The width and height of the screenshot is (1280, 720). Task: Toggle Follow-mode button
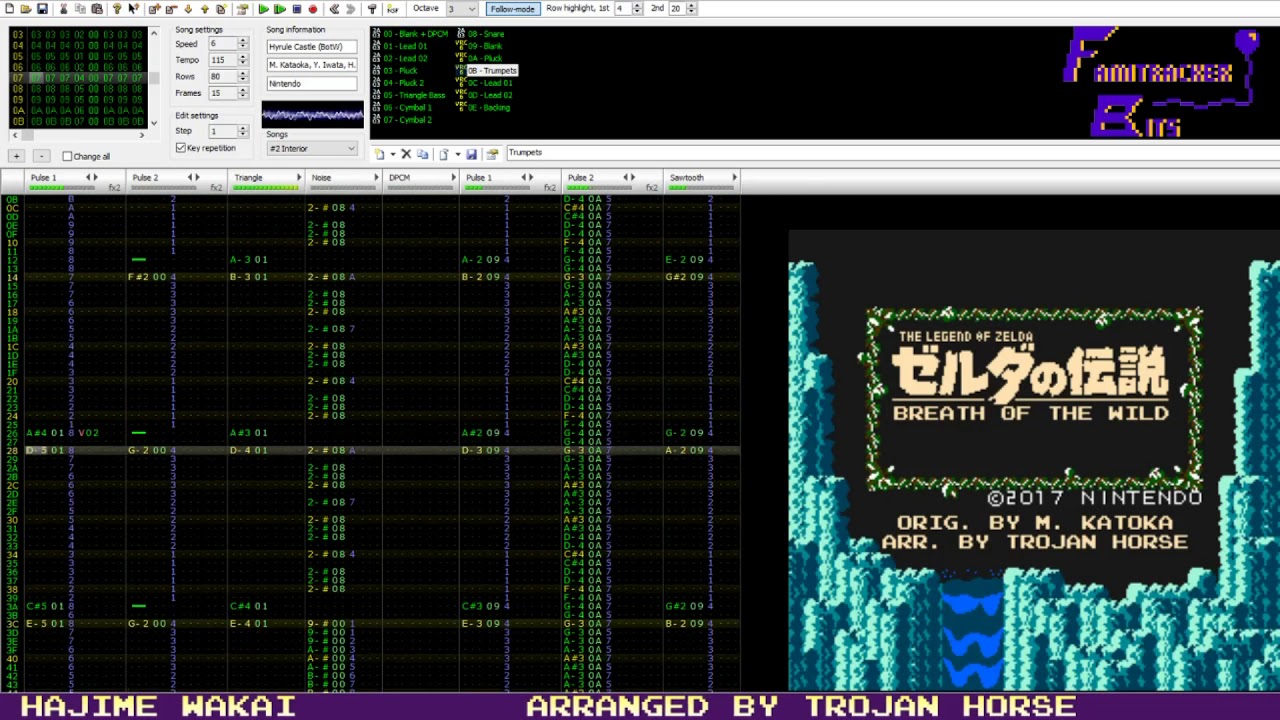513,9
